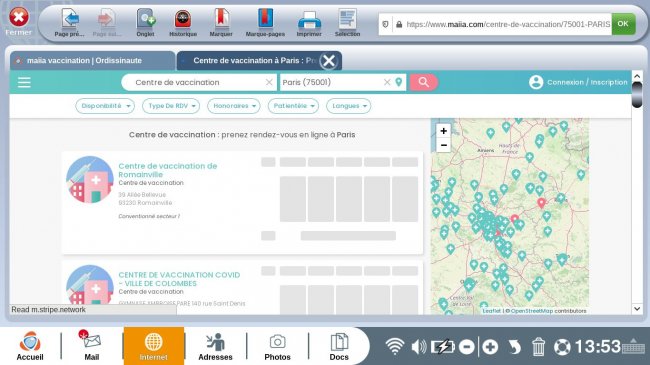Viewport: 650px width, 365px height.
Task: Expand the Langues filter dropdown
Action: point(349,106)
